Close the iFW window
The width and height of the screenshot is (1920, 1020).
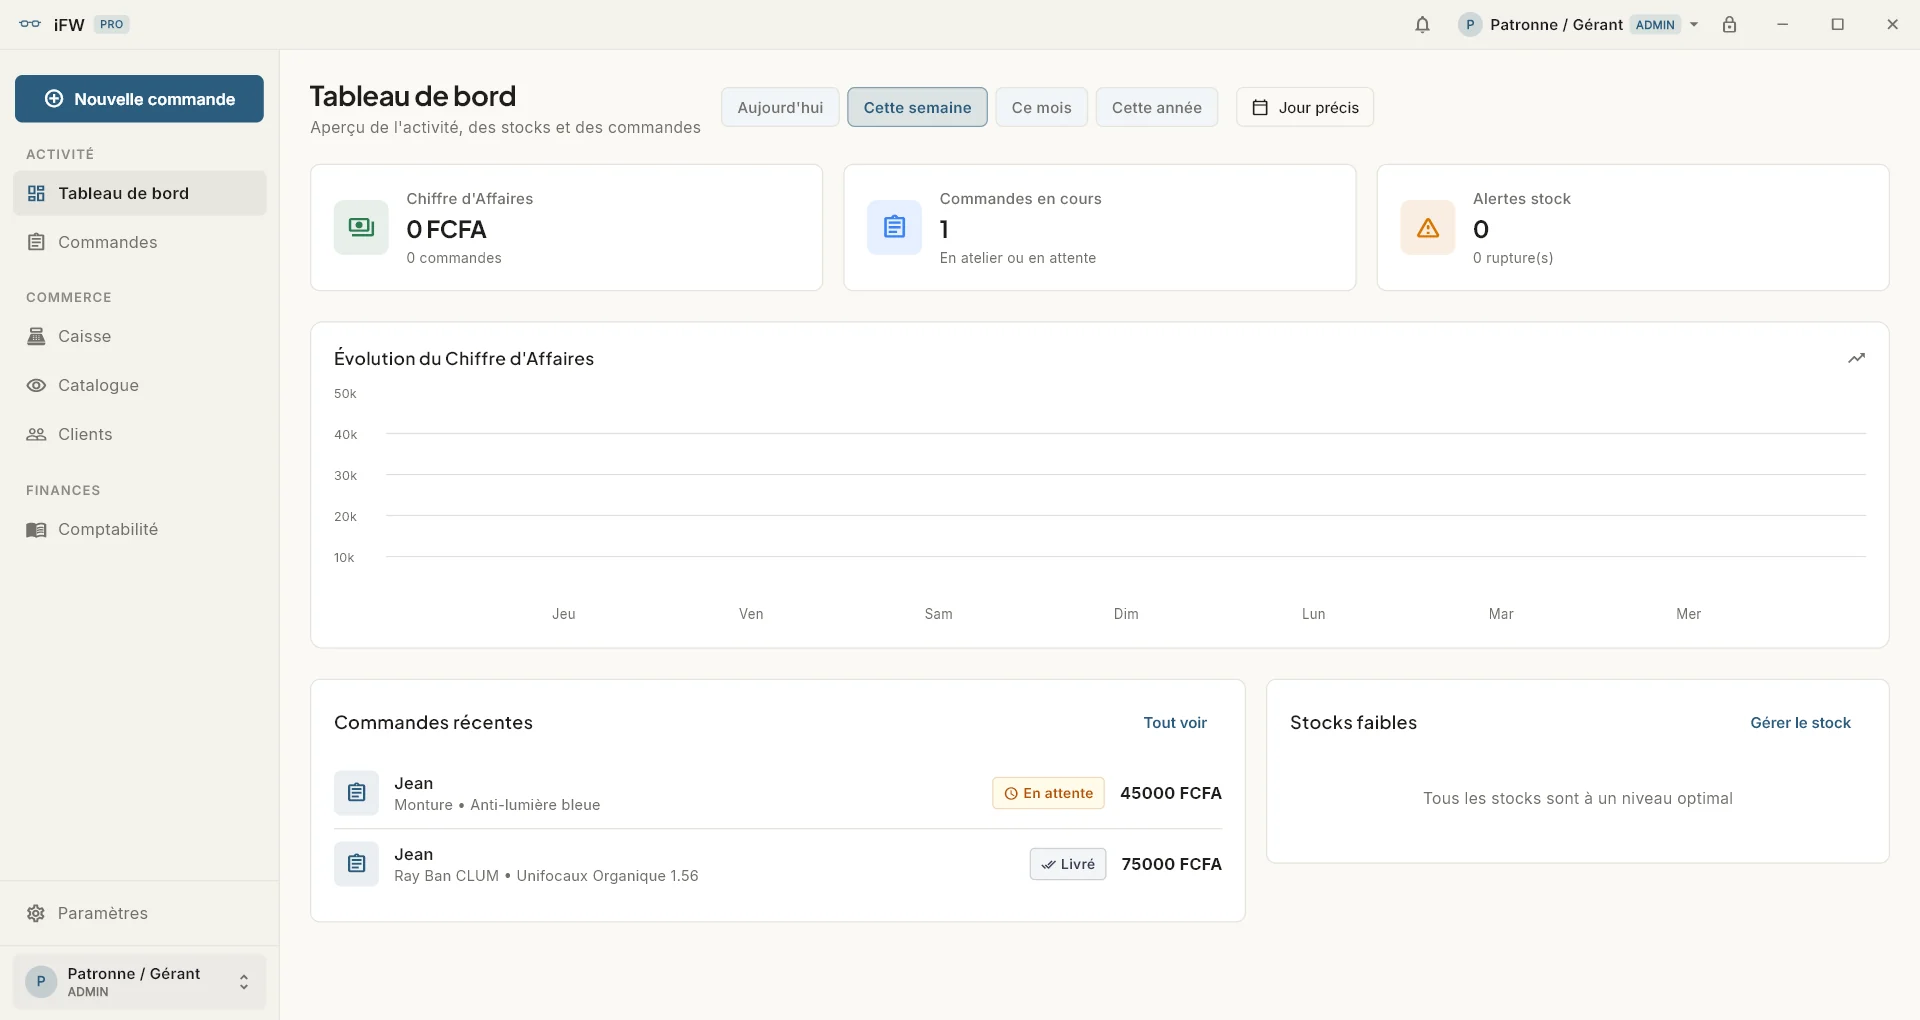pyautogui.click(x=1892, y=25)
